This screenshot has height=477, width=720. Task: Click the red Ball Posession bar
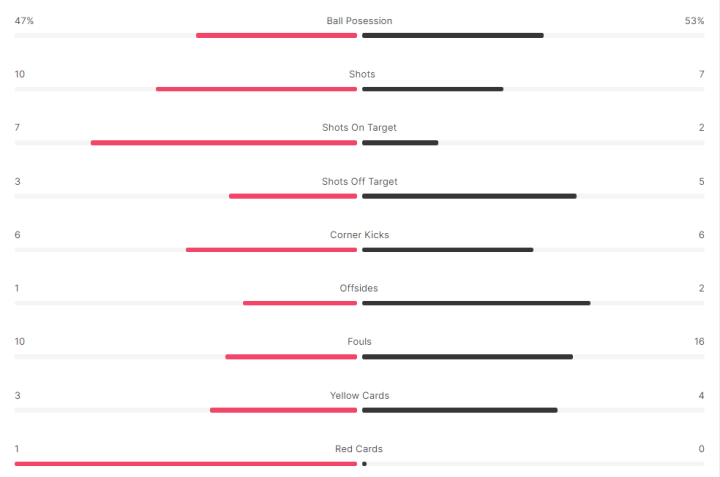[276, 36]
